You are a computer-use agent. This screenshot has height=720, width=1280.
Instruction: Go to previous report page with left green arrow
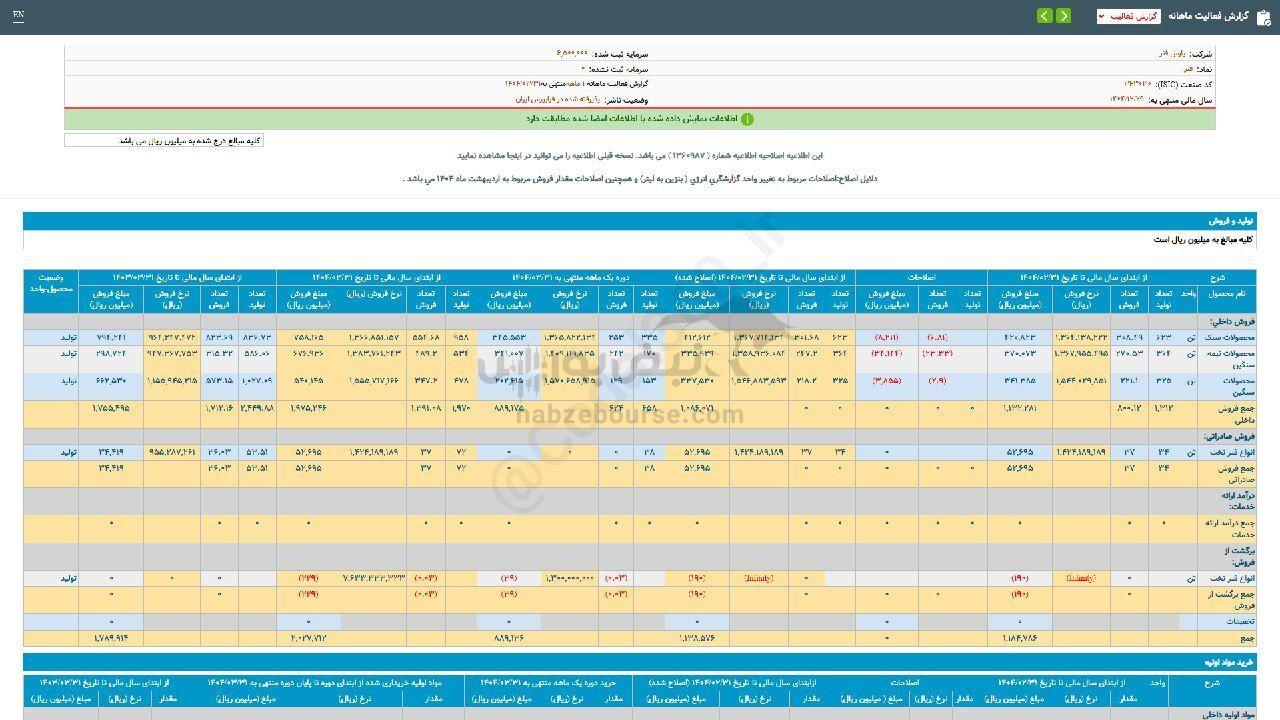pos(1045,16)
